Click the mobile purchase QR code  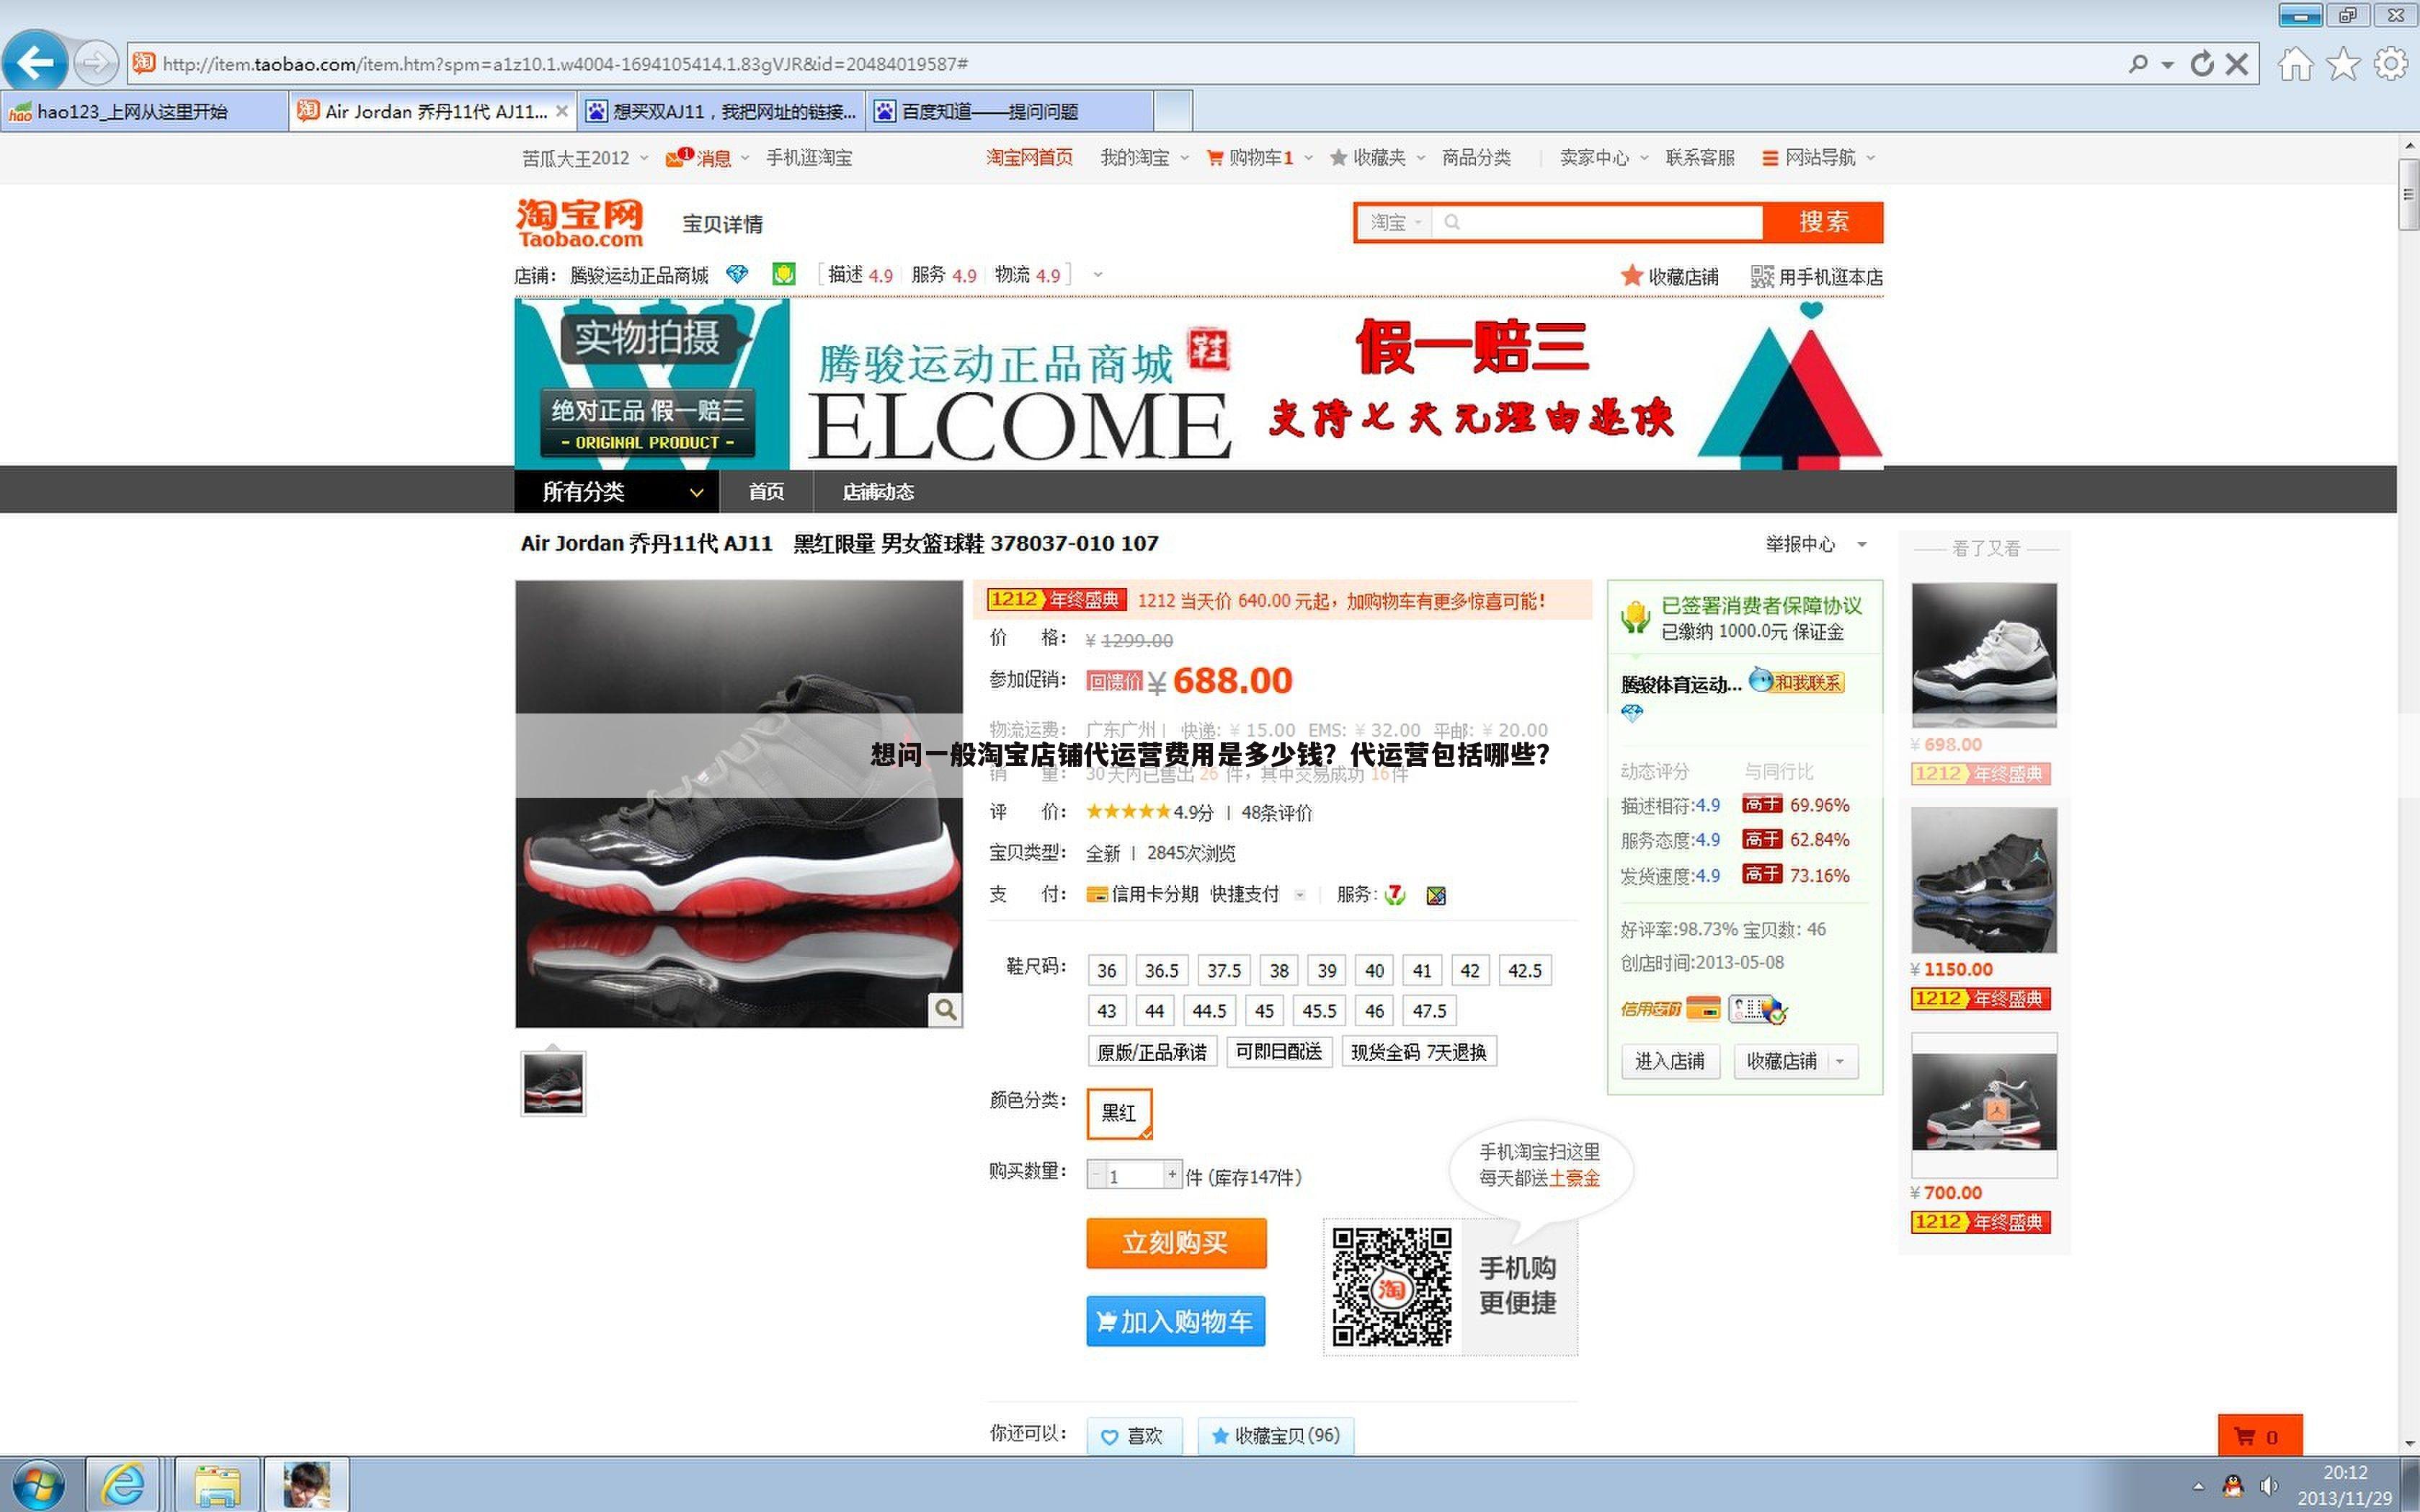pos(1391,1286)
